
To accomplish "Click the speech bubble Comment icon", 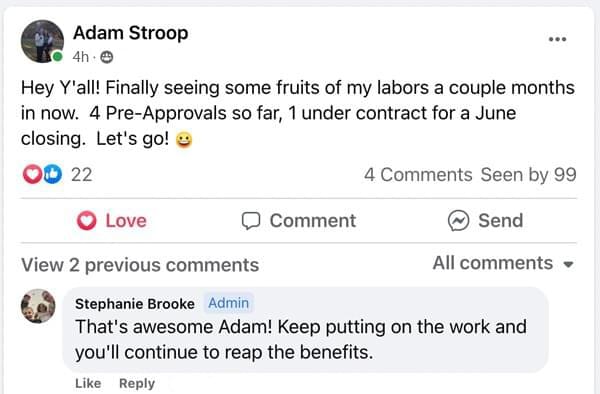I will click(251, 221).
